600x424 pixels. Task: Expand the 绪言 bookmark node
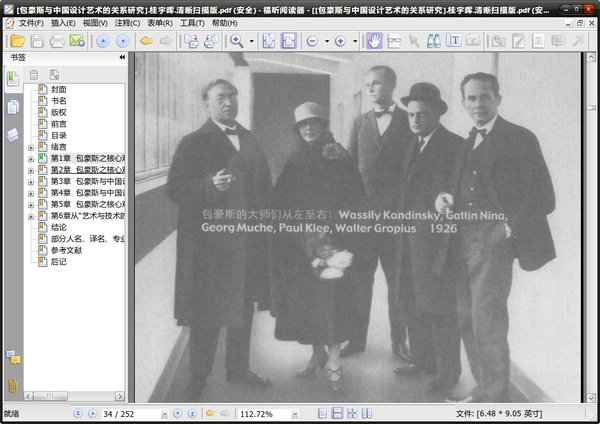31,147
